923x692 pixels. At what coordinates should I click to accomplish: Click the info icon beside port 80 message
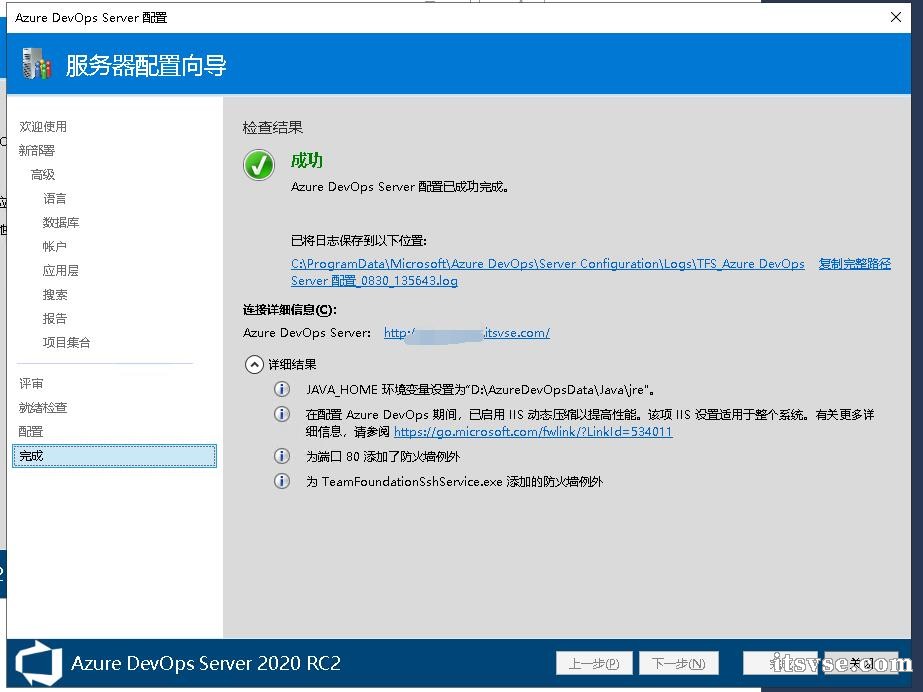pyautogui.click(x=282, y=456)
